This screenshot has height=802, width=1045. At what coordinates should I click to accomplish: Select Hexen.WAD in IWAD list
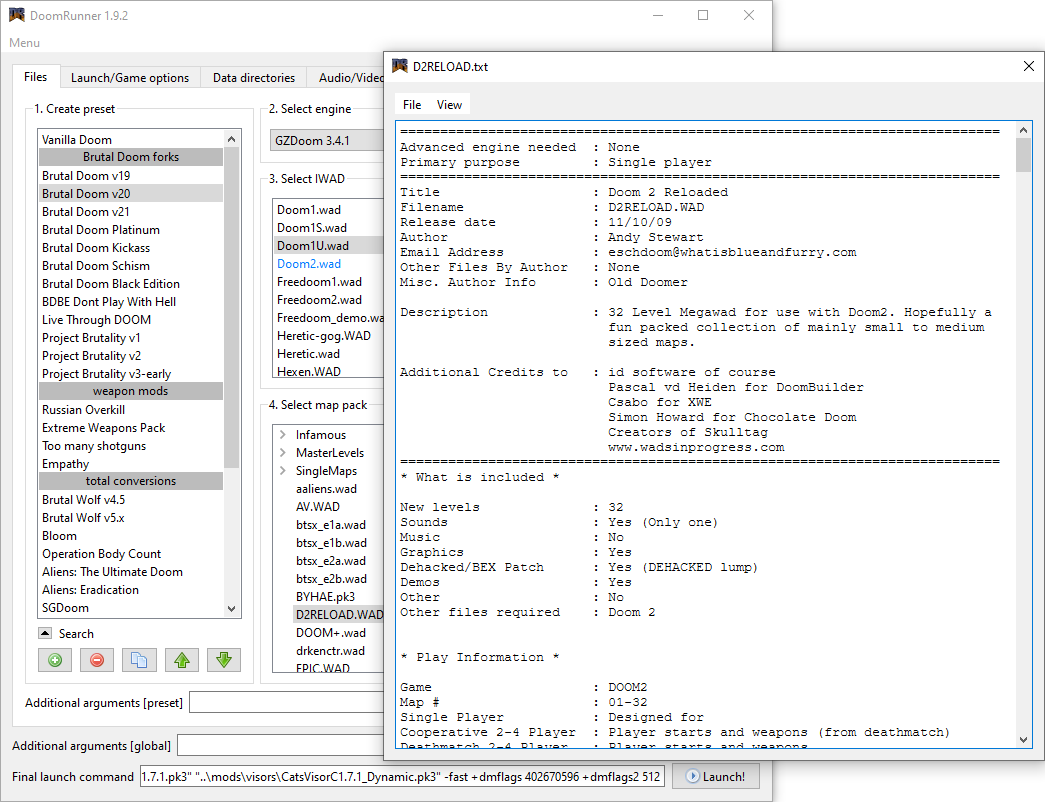pos(328,371)
